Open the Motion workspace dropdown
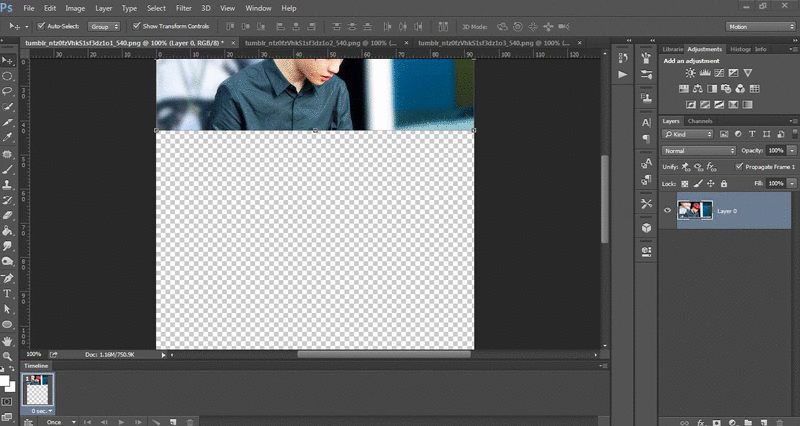Viewport: 800px width, 426px height. (x=760, y=27)
